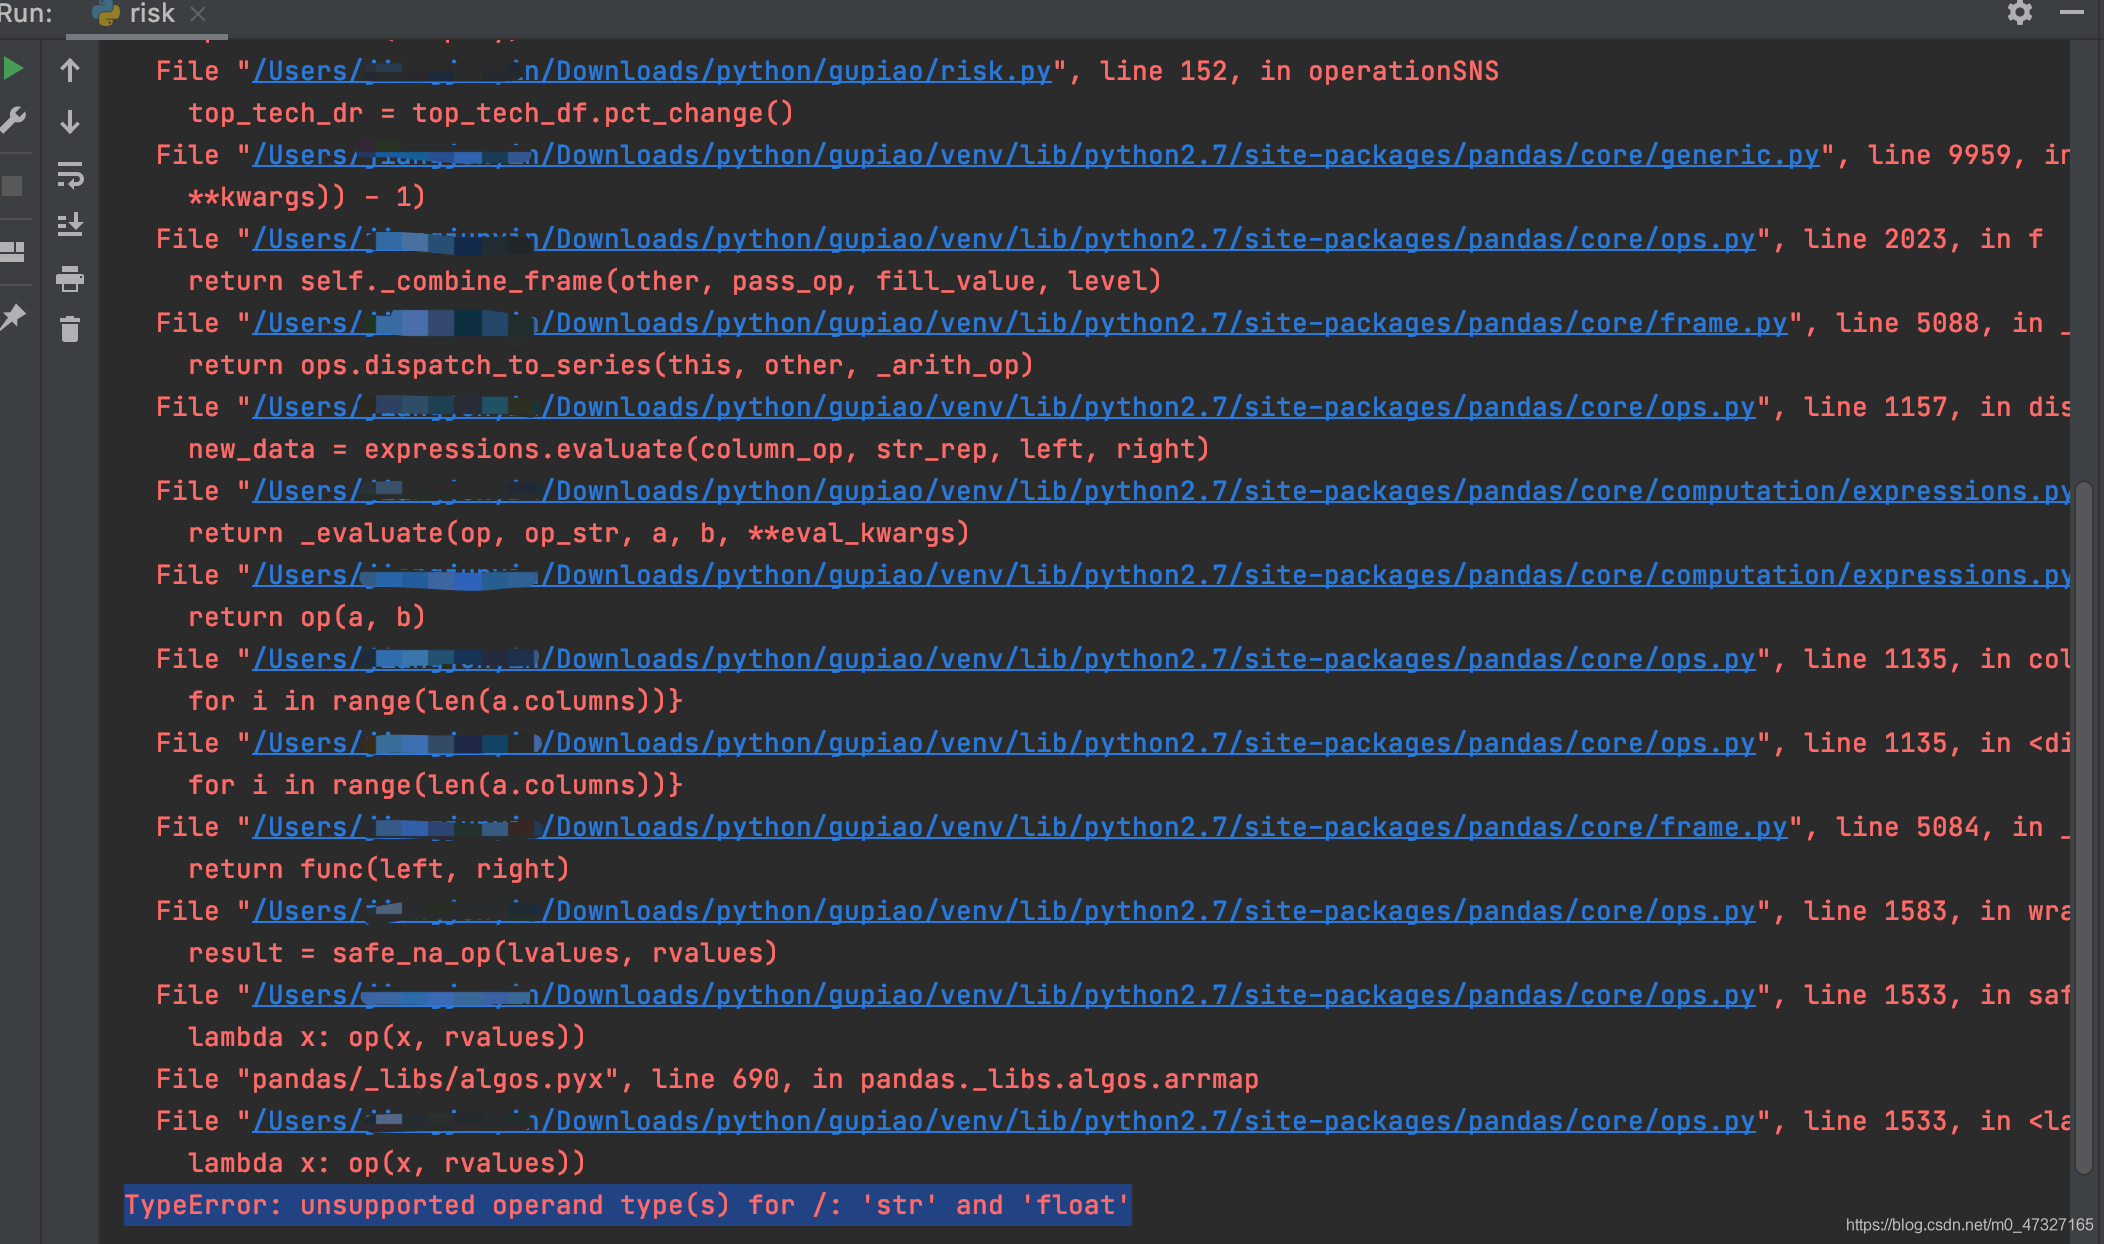Open ops.py link at line 1135 in col

1004,659
